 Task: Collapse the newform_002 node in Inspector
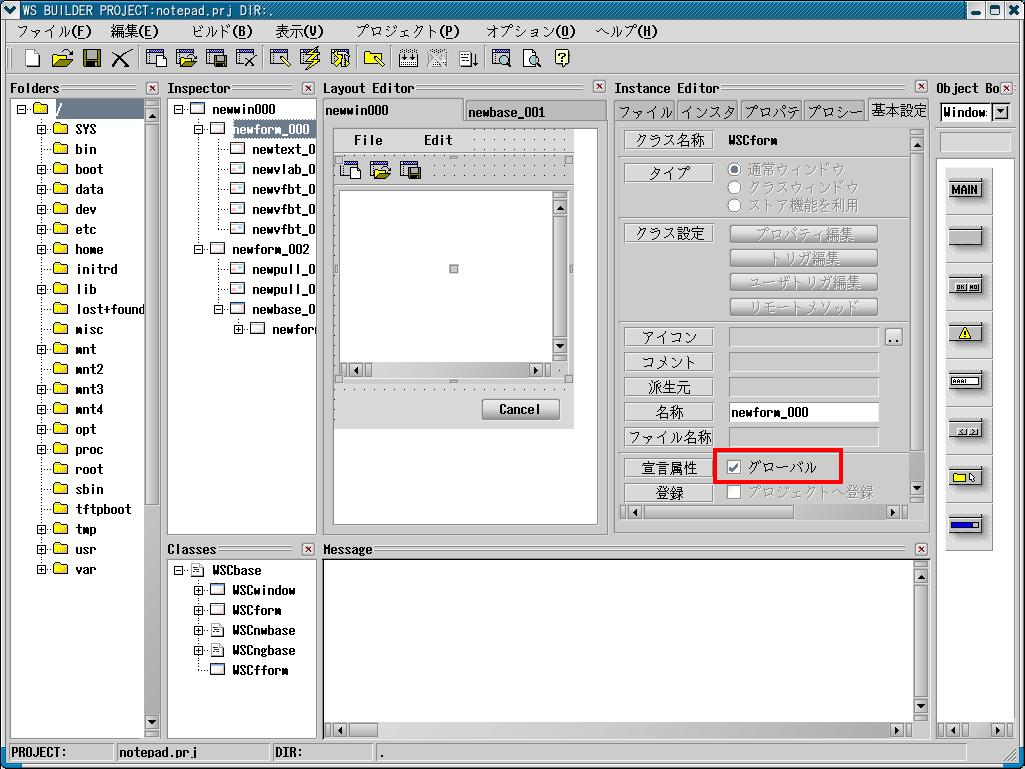coord(199,249)
